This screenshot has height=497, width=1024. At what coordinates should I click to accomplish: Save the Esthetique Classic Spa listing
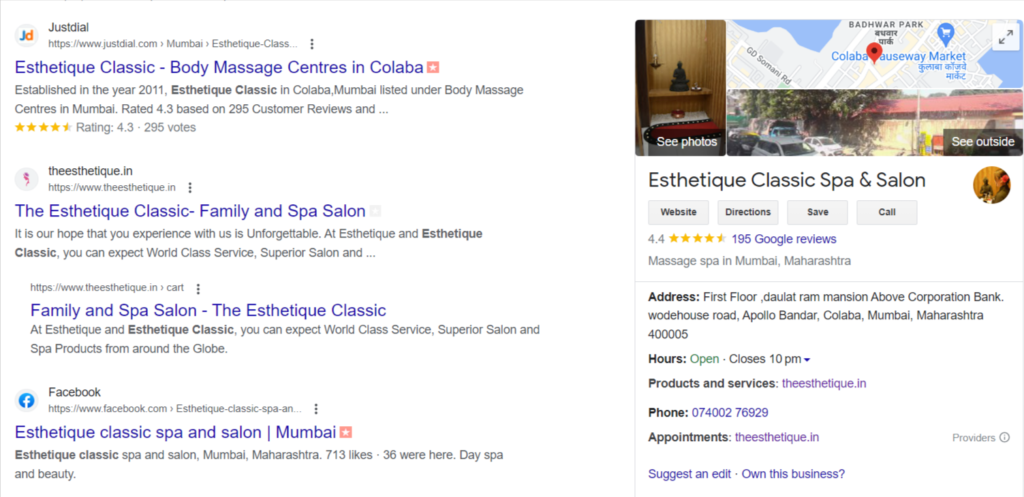(818, 212)
